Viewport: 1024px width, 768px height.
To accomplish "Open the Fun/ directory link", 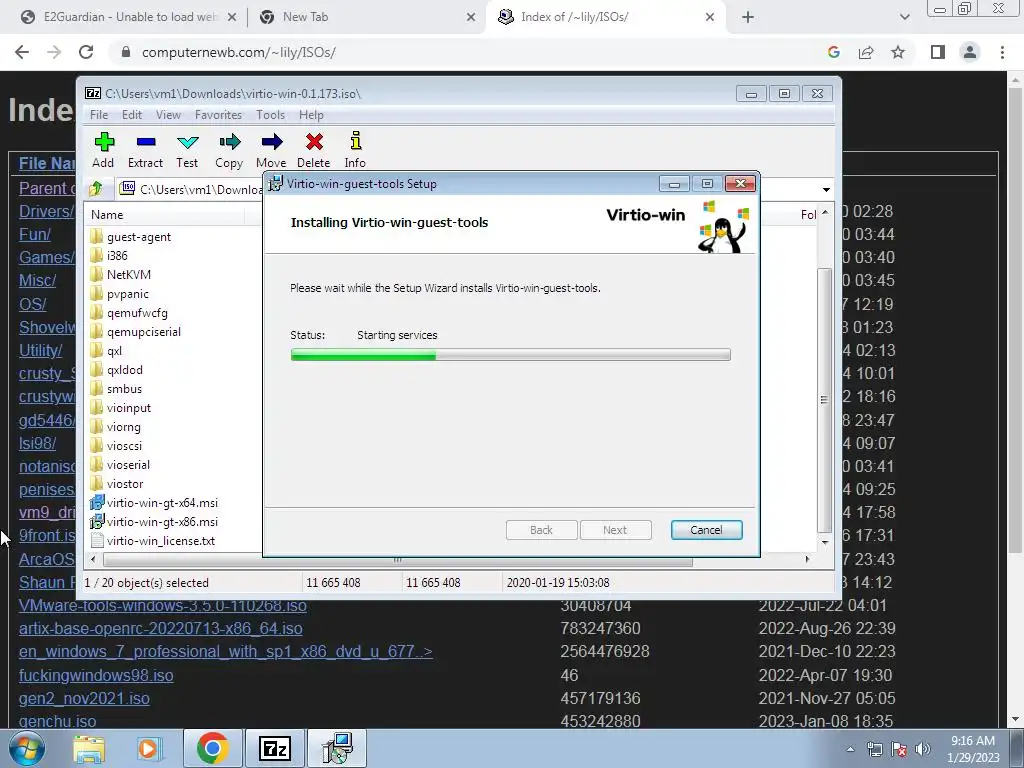I will coord(35,234).
